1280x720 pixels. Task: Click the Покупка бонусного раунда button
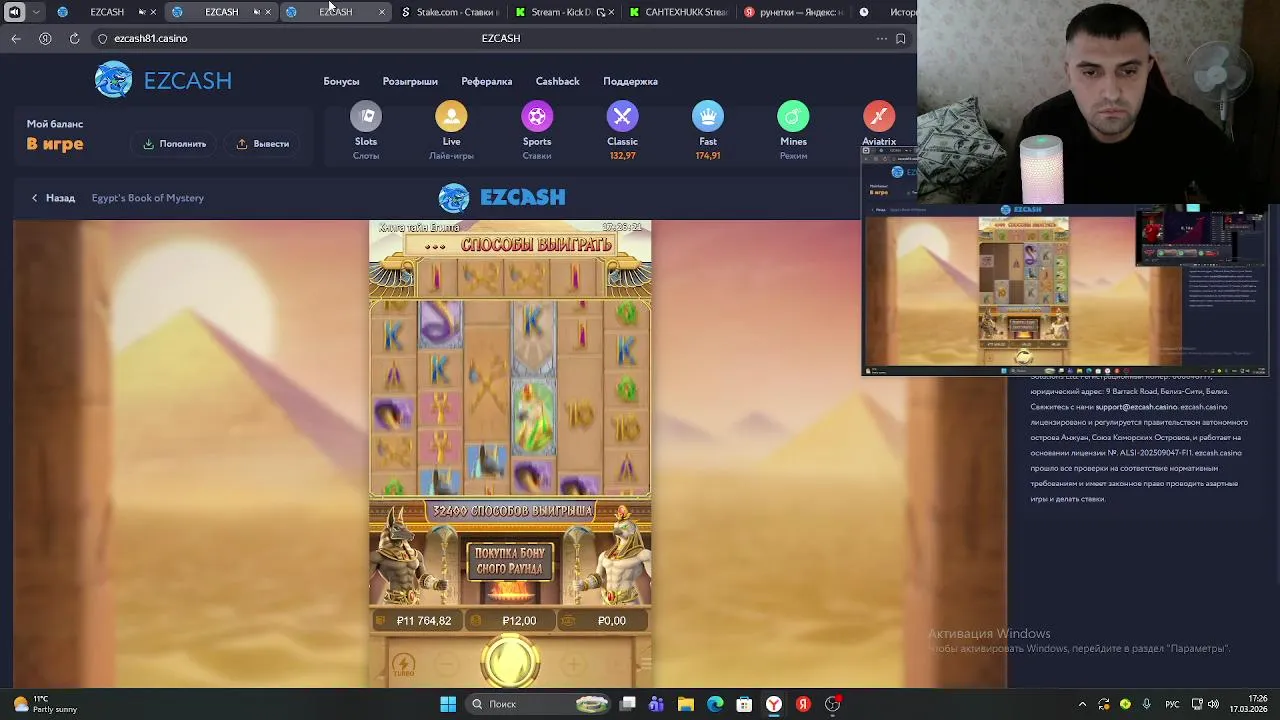click(x=510, y=561)
